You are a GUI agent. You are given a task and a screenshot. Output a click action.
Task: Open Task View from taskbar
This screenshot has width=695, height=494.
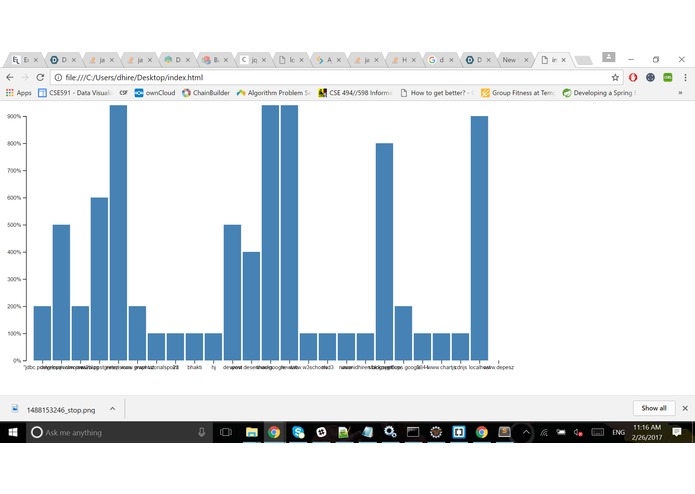coord(226,432)
